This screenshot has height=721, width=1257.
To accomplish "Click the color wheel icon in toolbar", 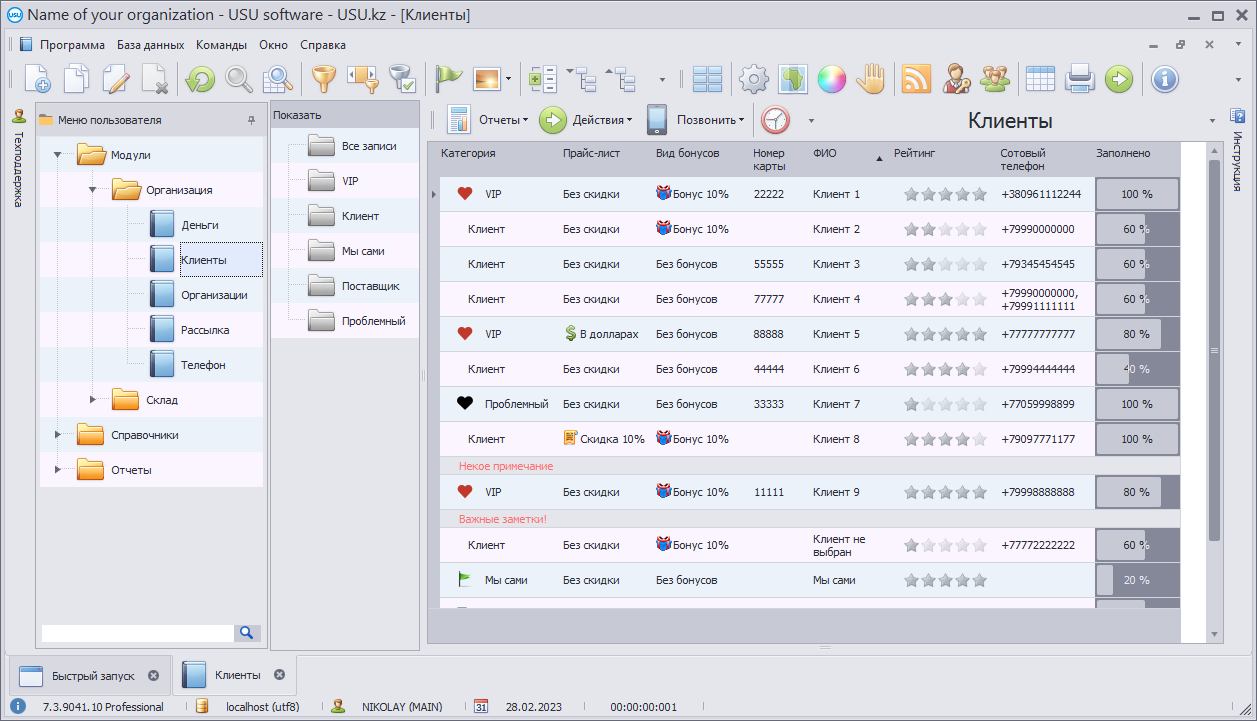I will click(832, 79).
